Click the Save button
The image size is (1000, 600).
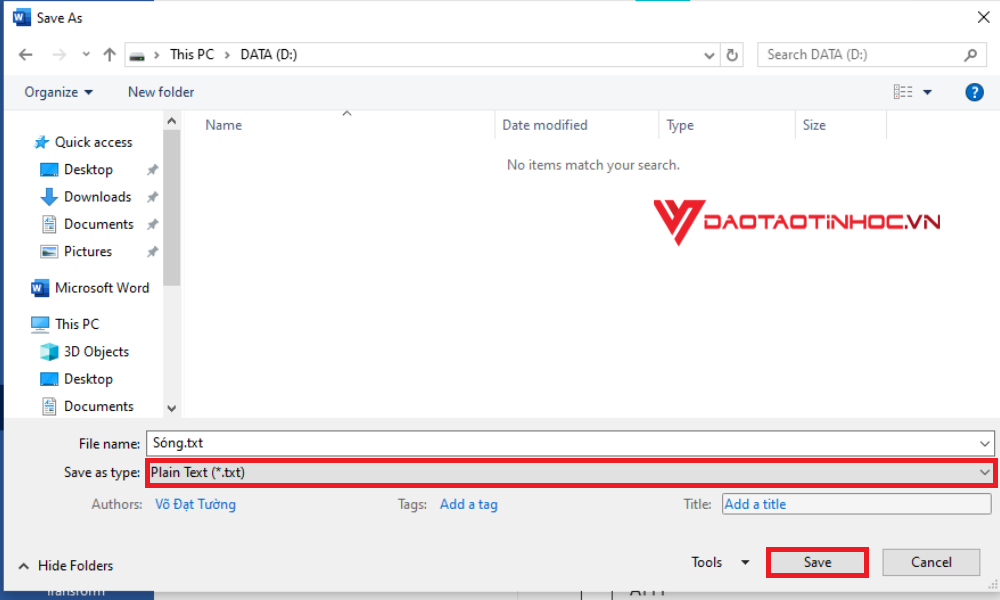click(817, 562)
